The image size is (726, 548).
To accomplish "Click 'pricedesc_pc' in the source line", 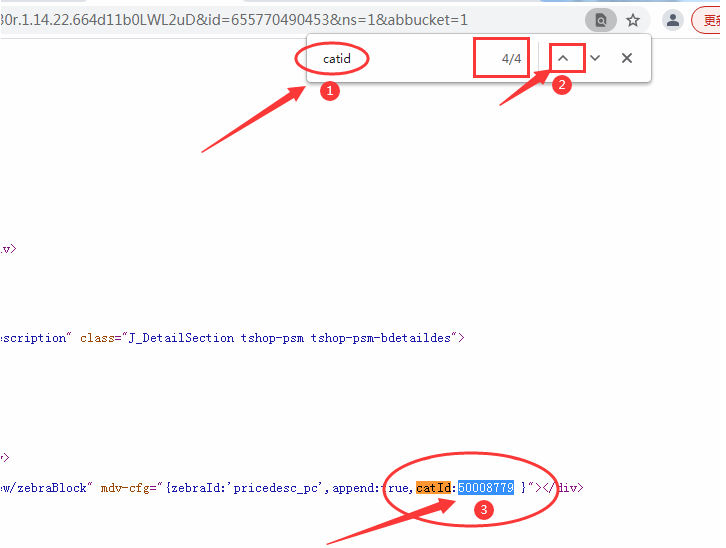I will tap(275, 488).
